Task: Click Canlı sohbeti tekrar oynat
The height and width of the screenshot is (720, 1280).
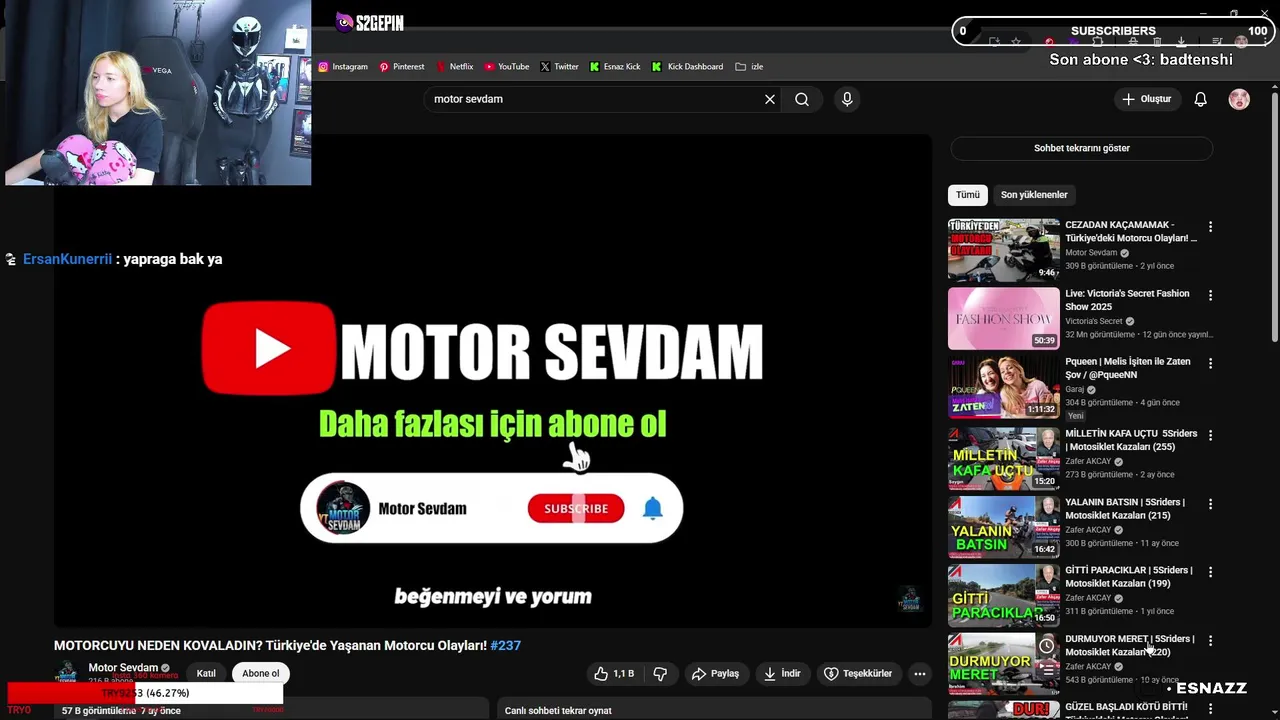Action: (558, 711)
